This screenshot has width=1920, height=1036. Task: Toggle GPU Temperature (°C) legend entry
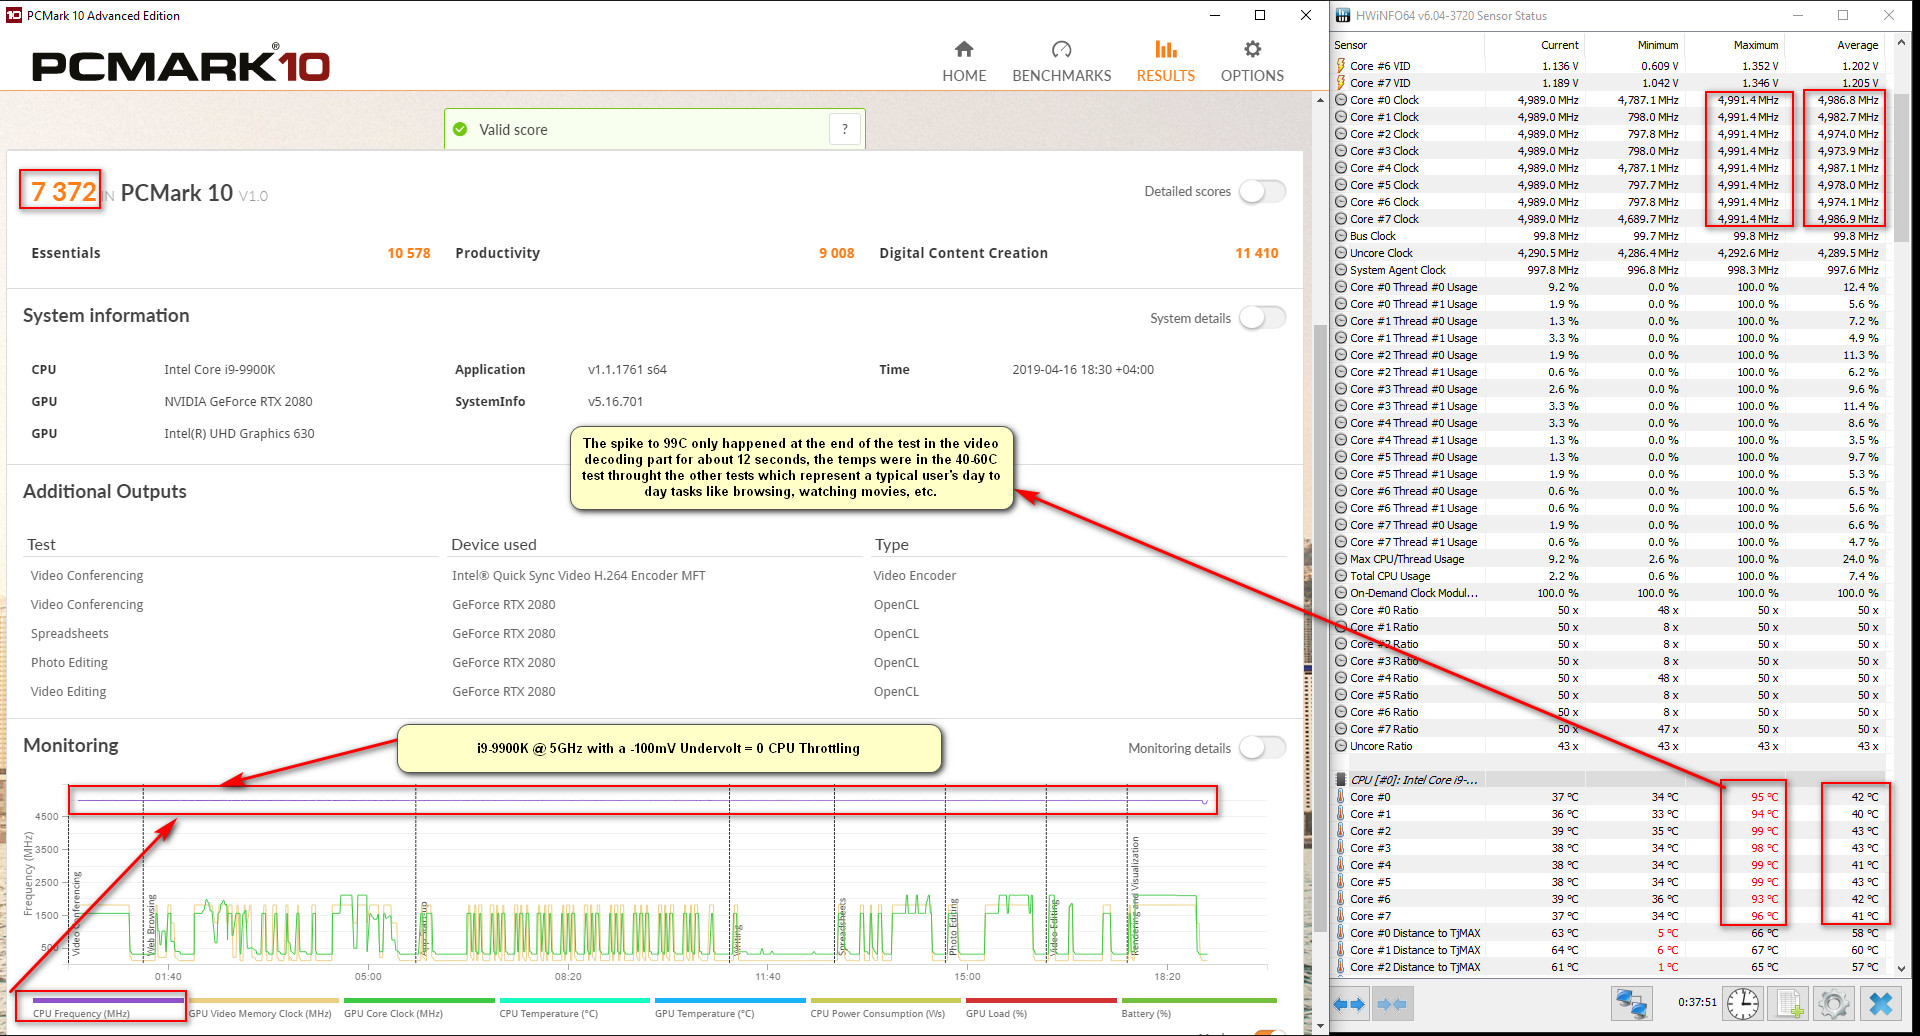[730, 1007]
